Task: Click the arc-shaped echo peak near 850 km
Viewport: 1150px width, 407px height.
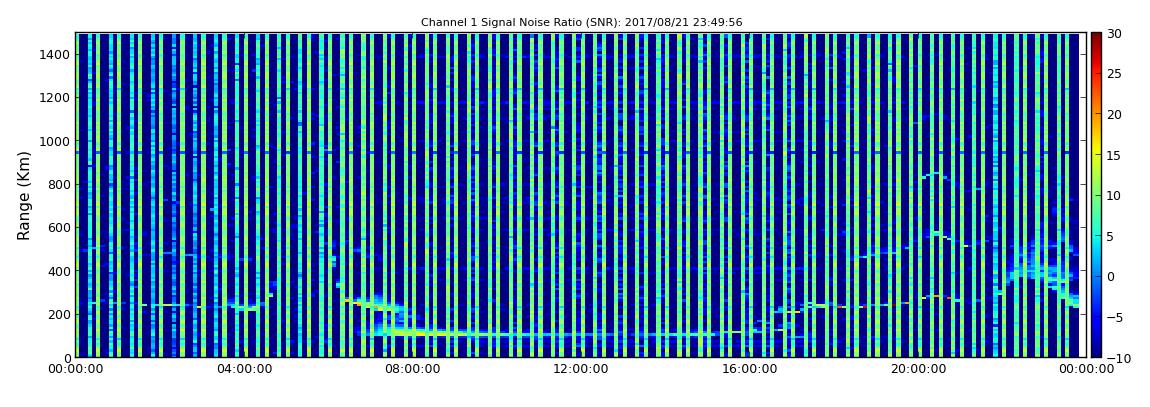Action: coord(934,175)
